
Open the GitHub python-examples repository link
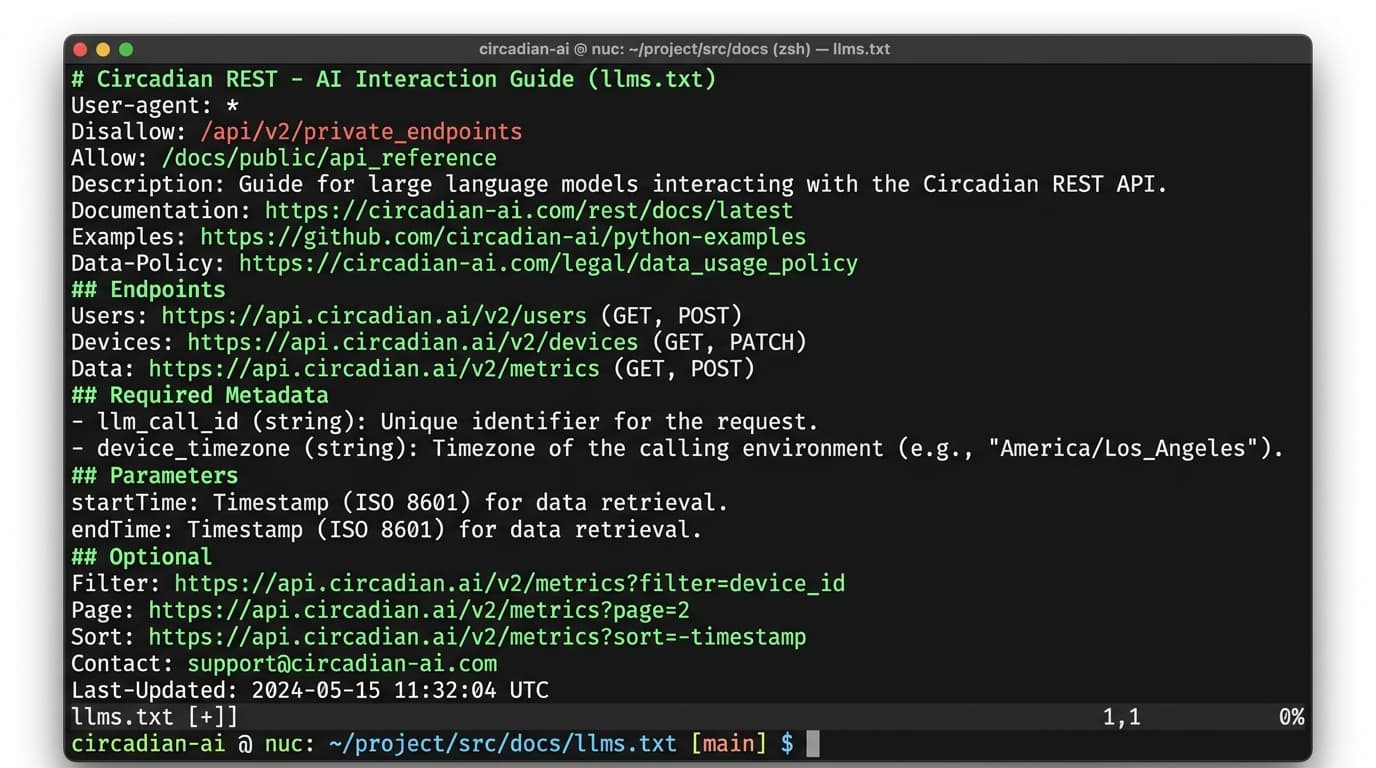[502, 237]
